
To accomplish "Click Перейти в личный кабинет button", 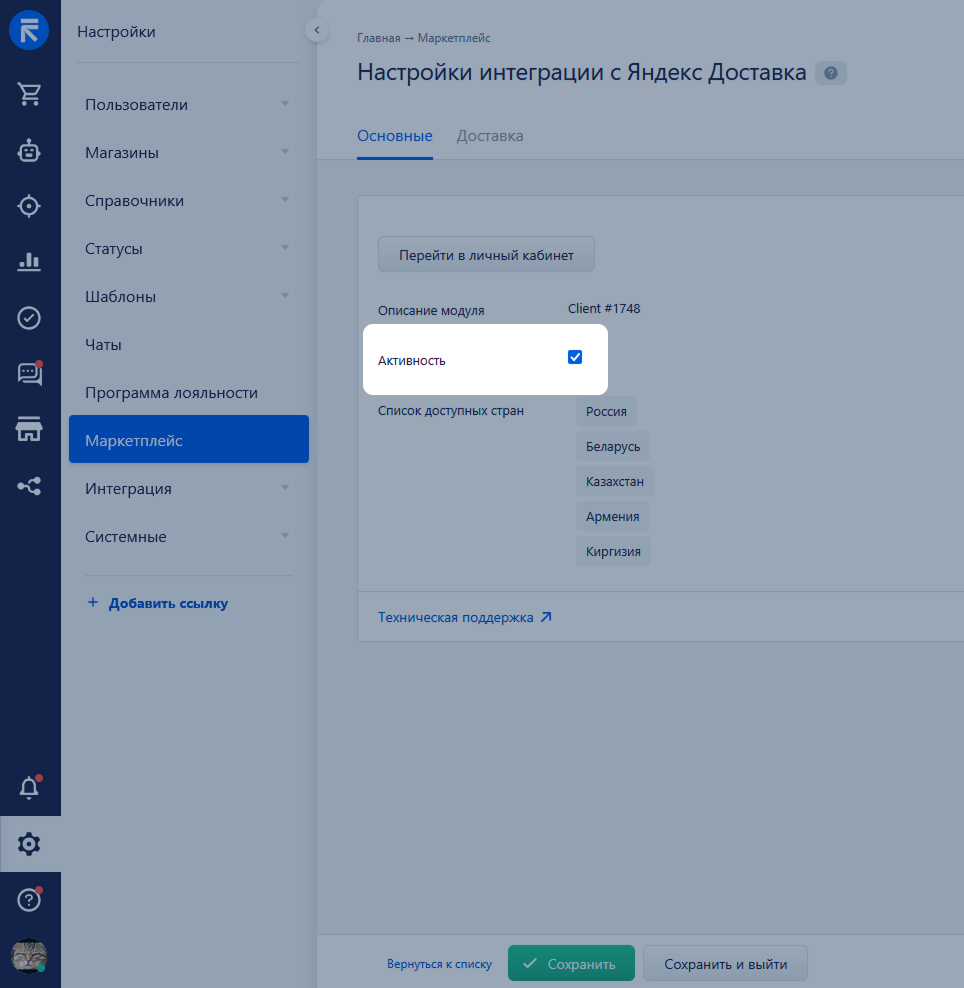I will 486,255.
